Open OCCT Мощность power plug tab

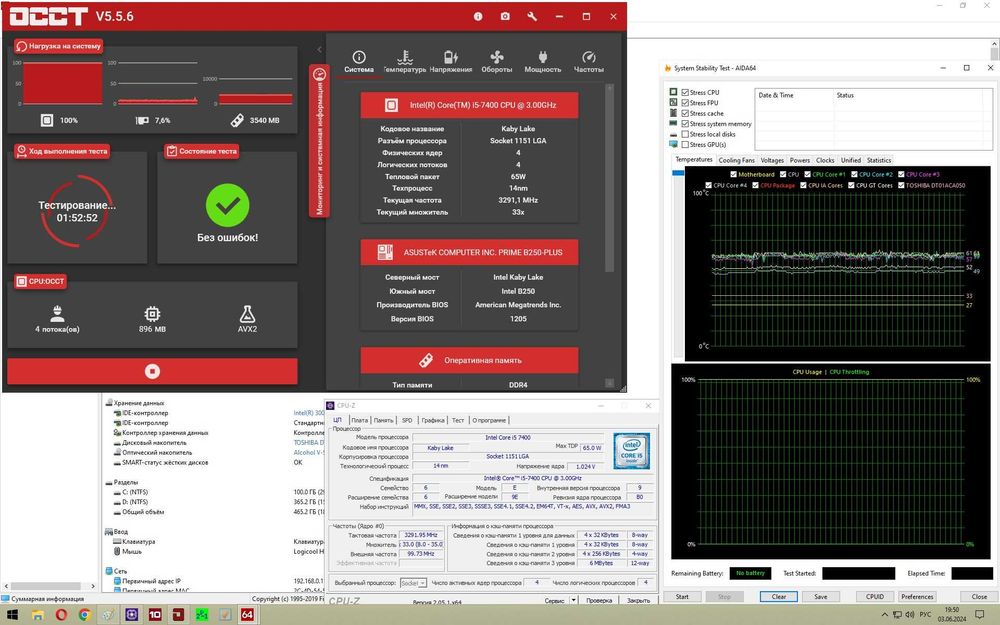(543, 62)
